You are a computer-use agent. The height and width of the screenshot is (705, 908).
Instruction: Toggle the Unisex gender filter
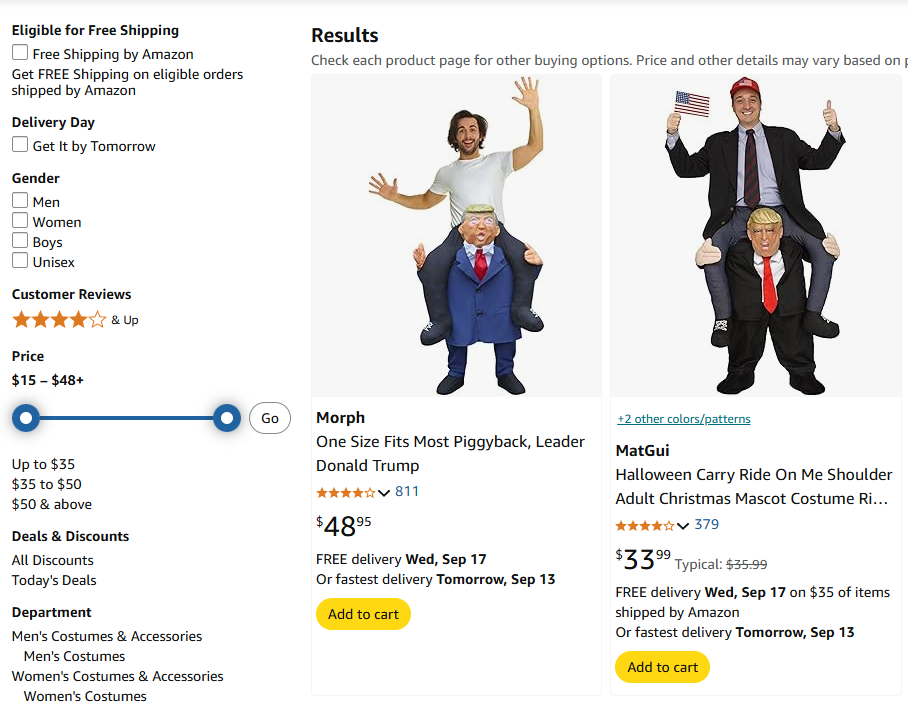click(20, 261)
